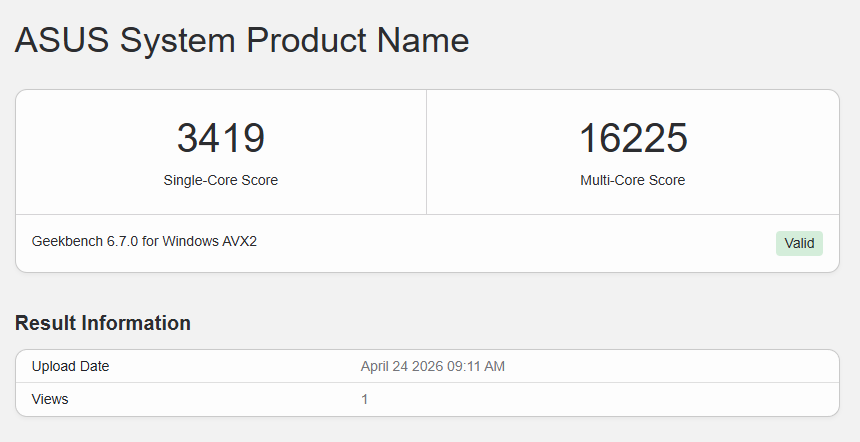Viewport: 860px width, 442px height.
Task: Click the divider between the score panels
Action: (426, 152)
